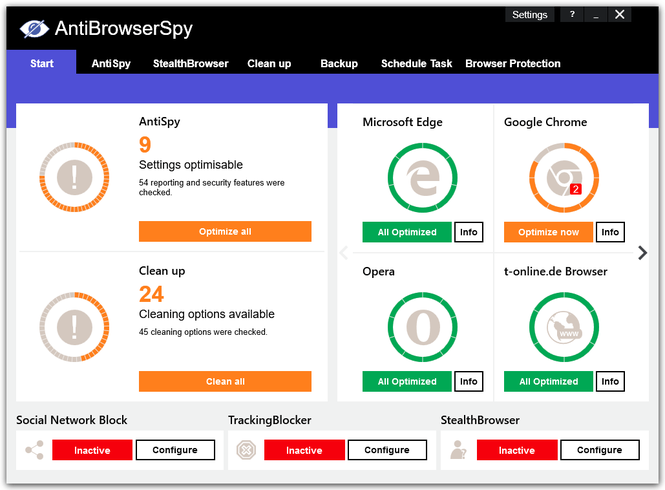
Task: Click the AntiSpy warning circle icon
Action: [x=74, y=177]
